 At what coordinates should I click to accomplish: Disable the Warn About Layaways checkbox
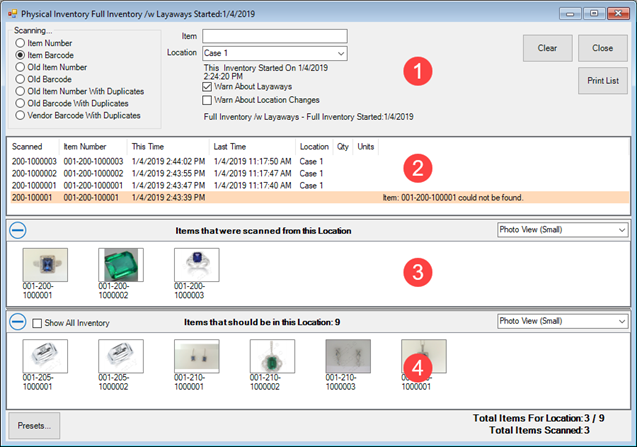207,87
